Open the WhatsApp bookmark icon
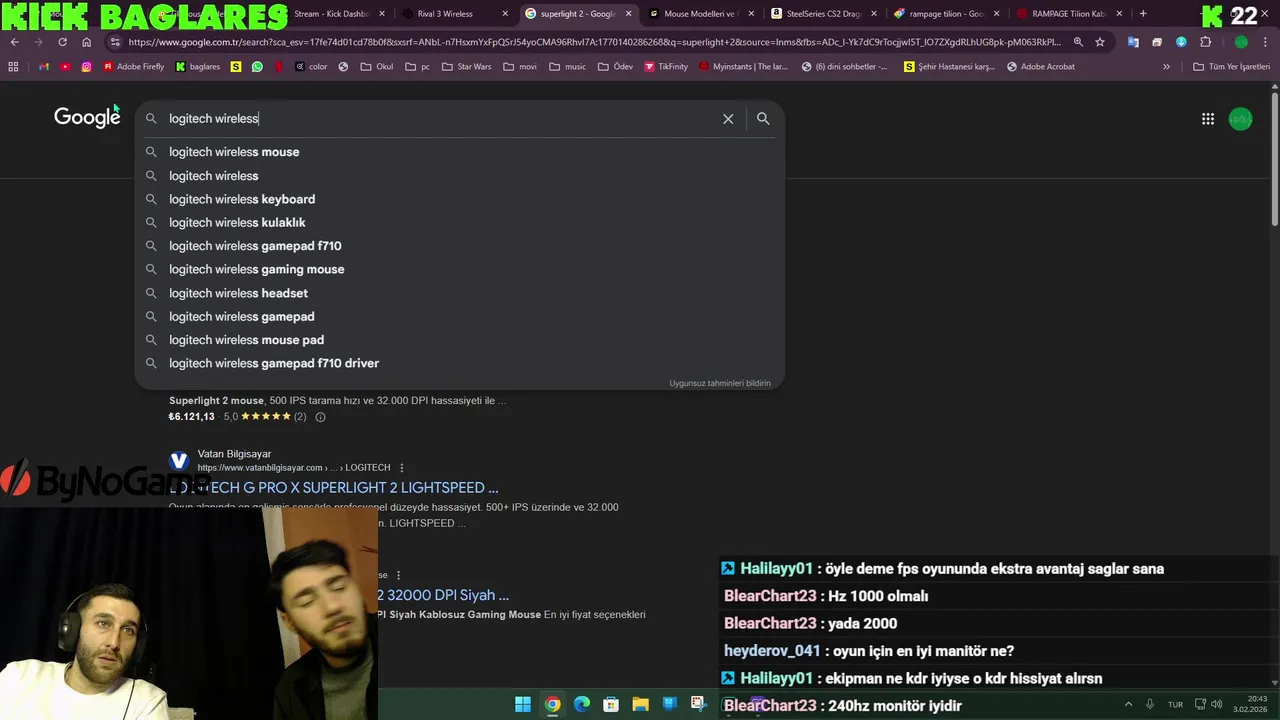1280x720 pixels. [257, 67]
